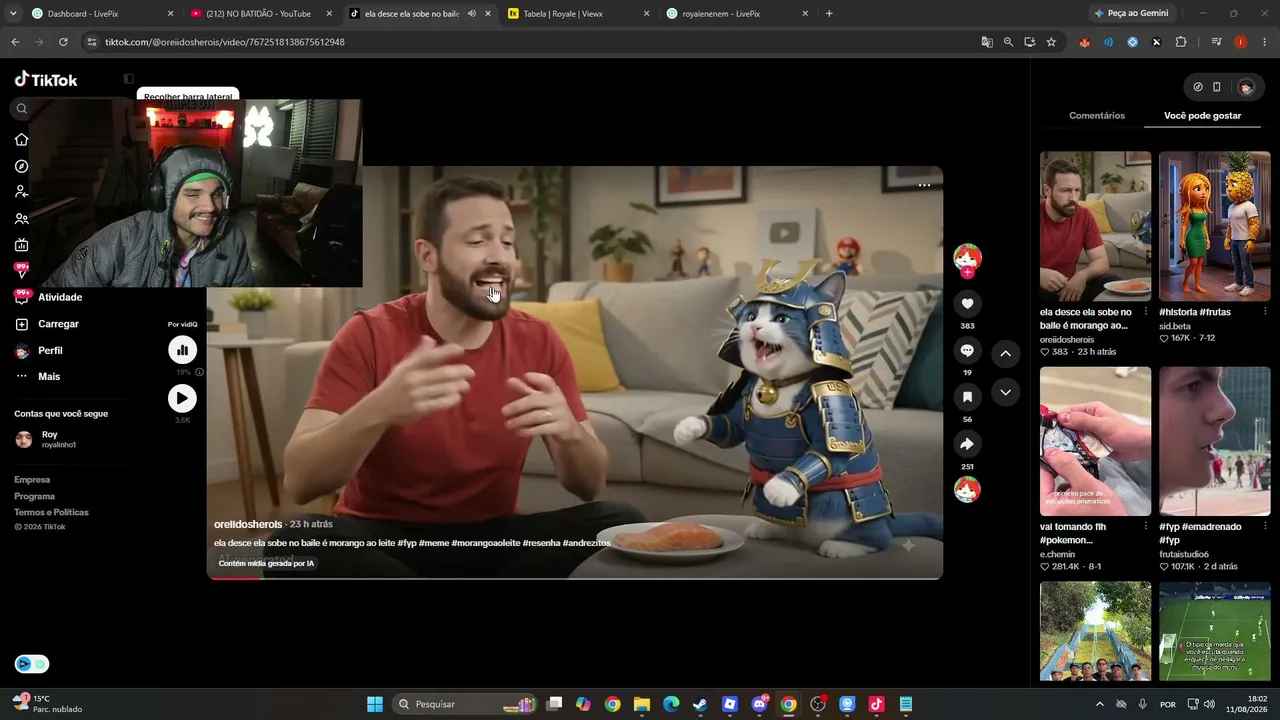Go back to the previous page
This screenshot has height=720, width=1280.
point(15,42)
